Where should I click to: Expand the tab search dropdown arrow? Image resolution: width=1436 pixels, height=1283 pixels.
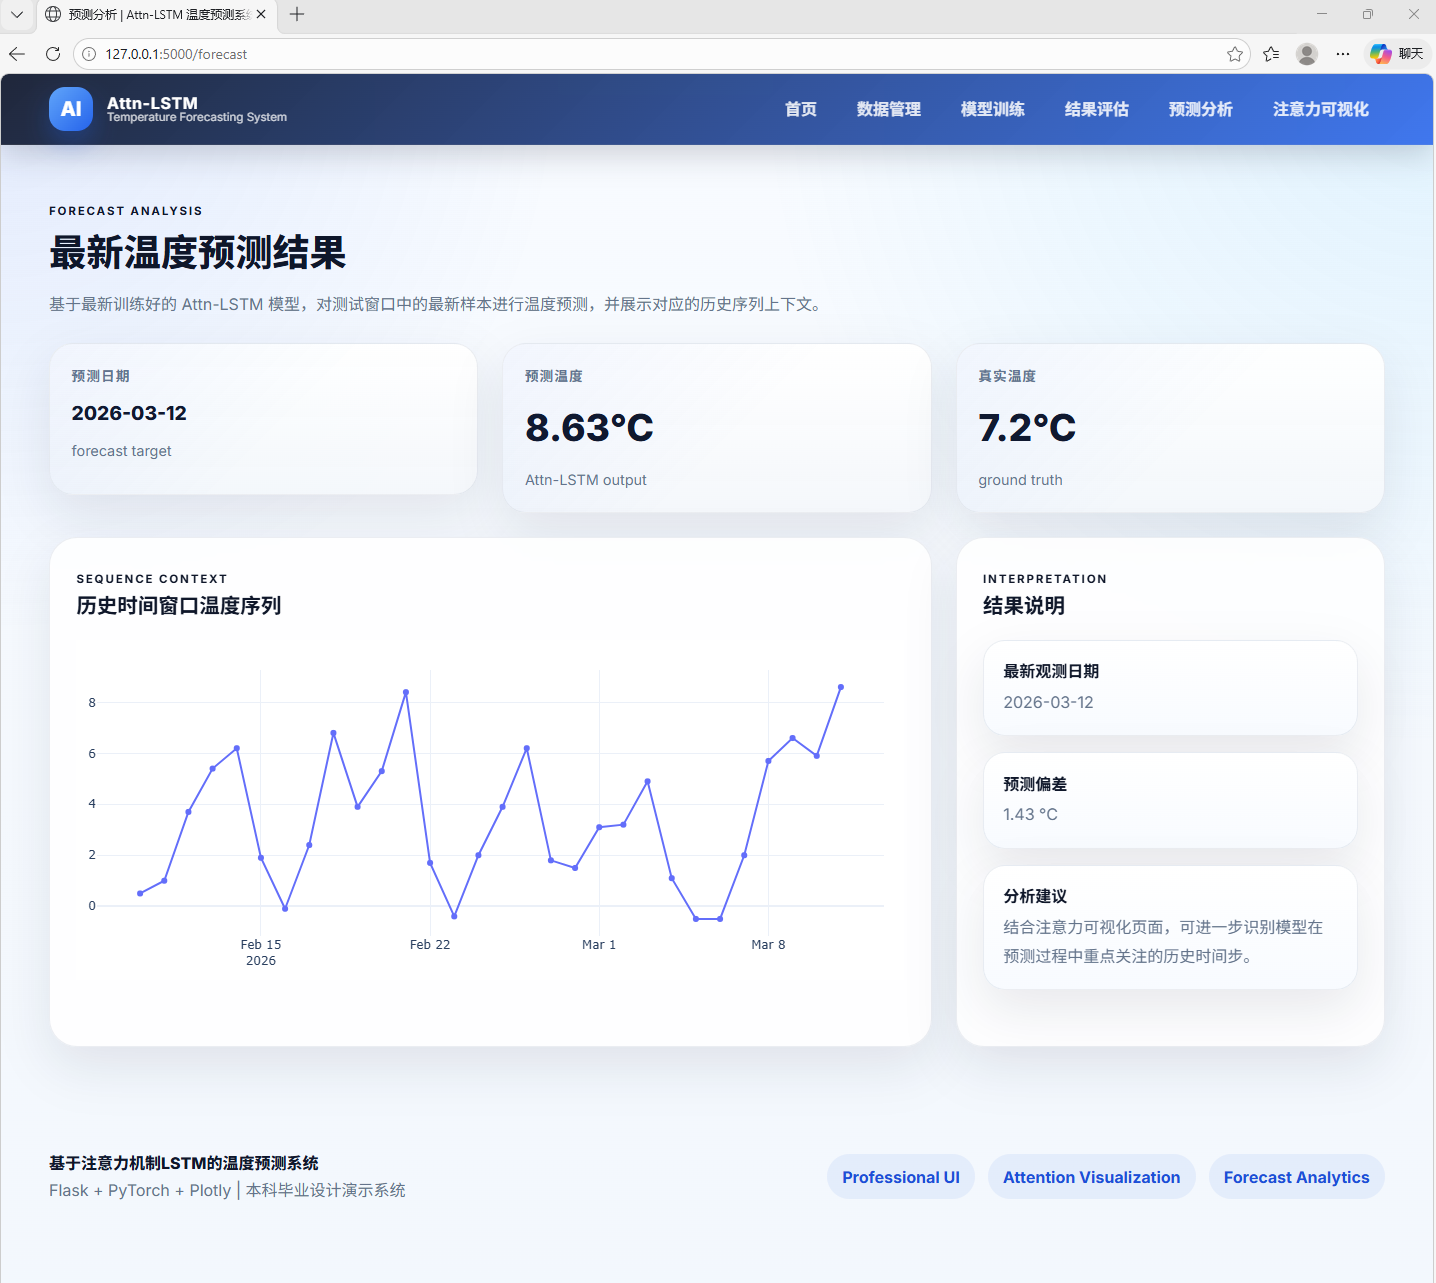pyautogui.click(x=17, y=14)
